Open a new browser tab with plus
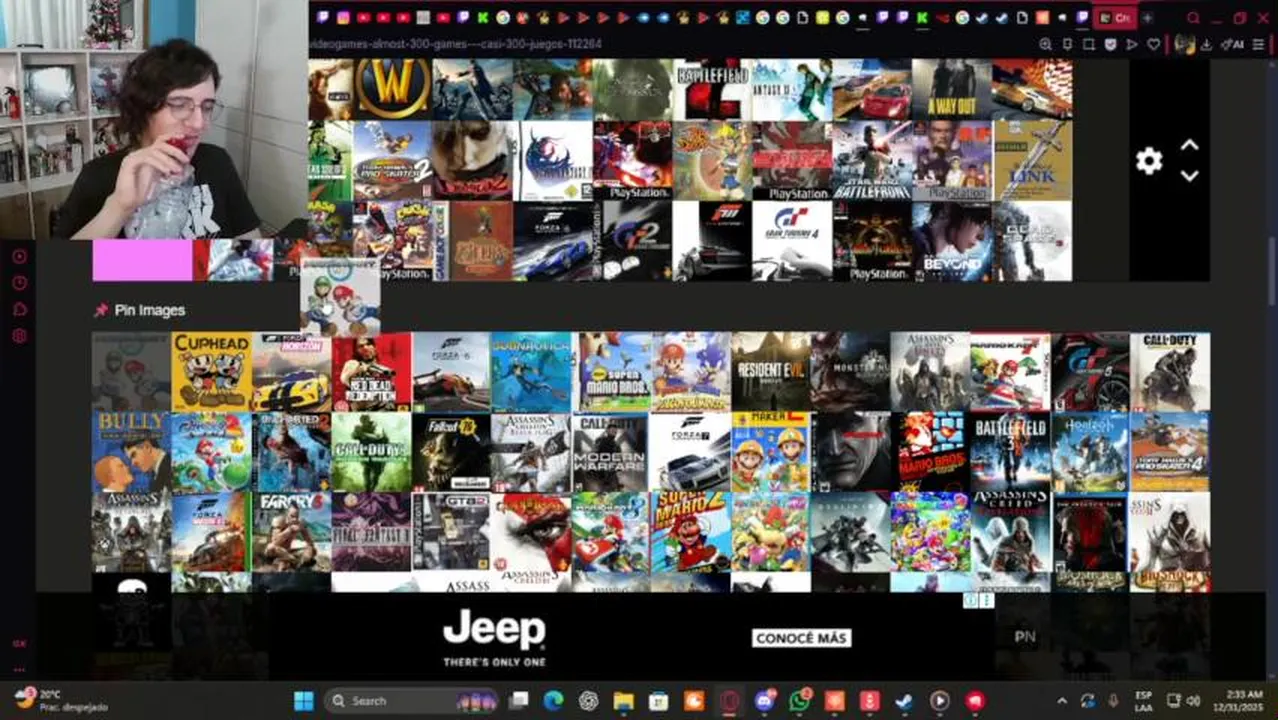The image size is (1278, 720). (x=1147, y=18)
